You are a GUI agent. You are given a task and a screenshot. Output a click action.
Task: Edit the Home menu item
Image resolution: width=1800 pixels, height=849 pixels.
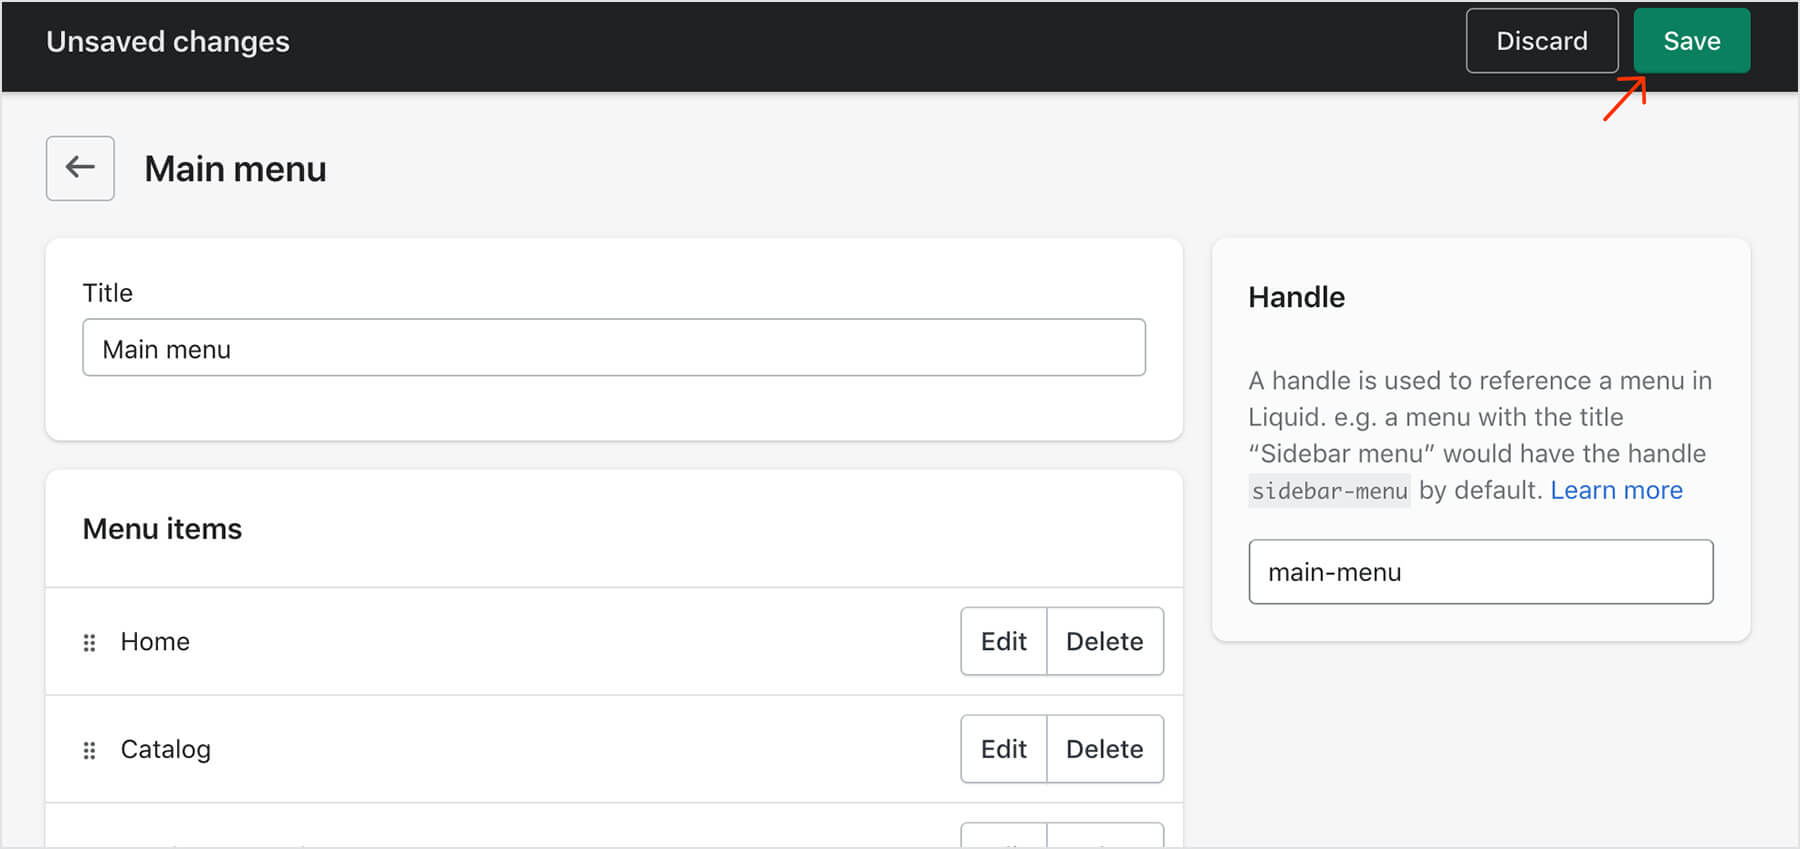[x=1003, y=641]
